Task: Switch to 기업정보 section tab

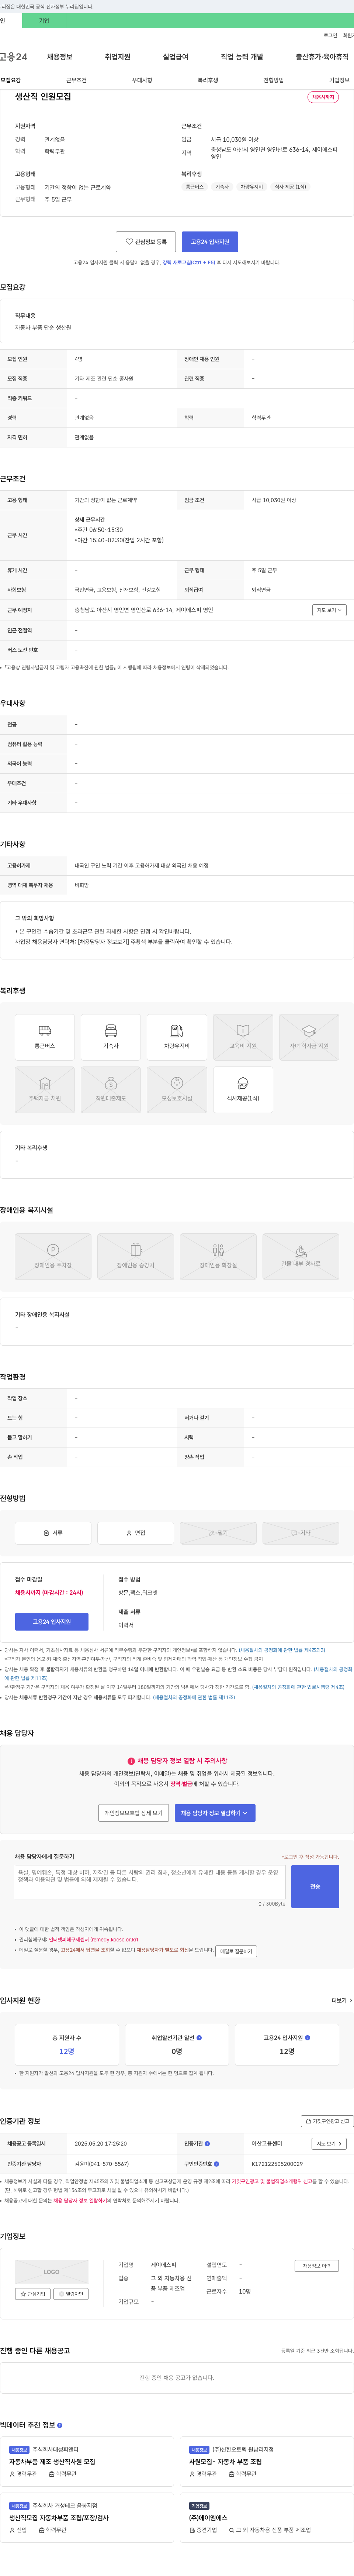Action: (340, 80)
